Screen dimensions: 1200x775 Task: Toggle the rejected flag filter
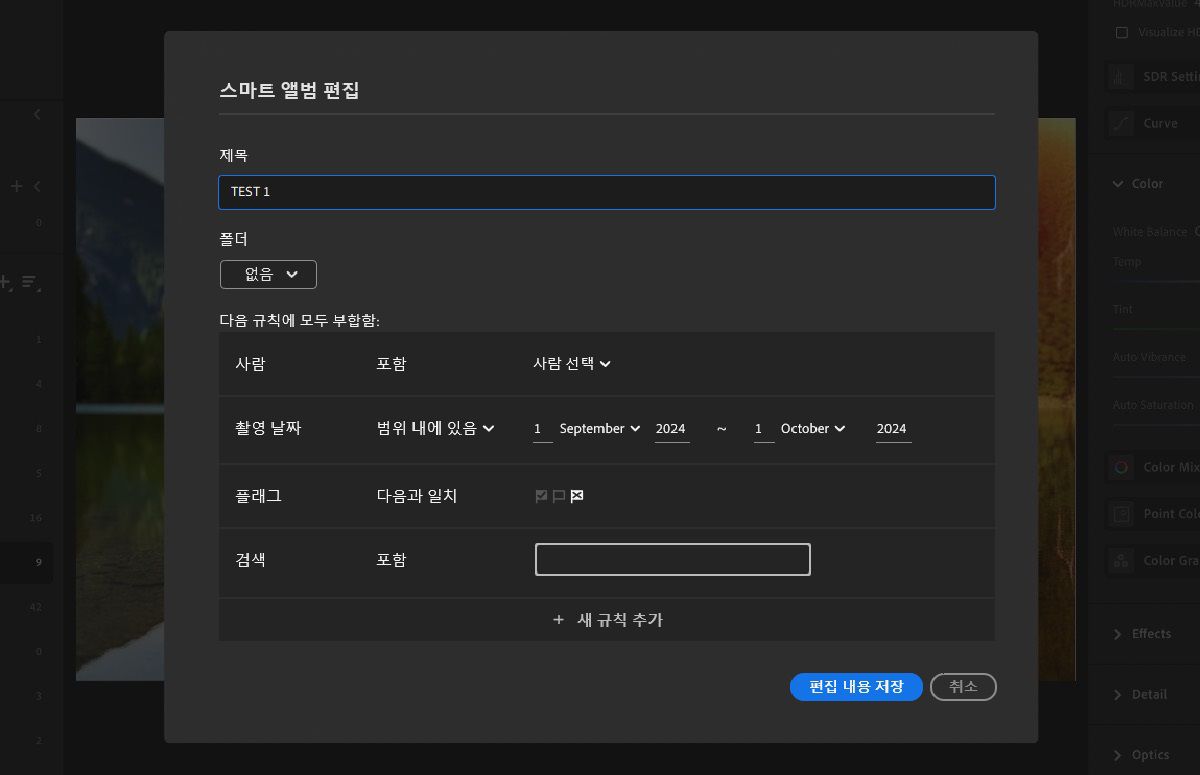pos(576,495)
